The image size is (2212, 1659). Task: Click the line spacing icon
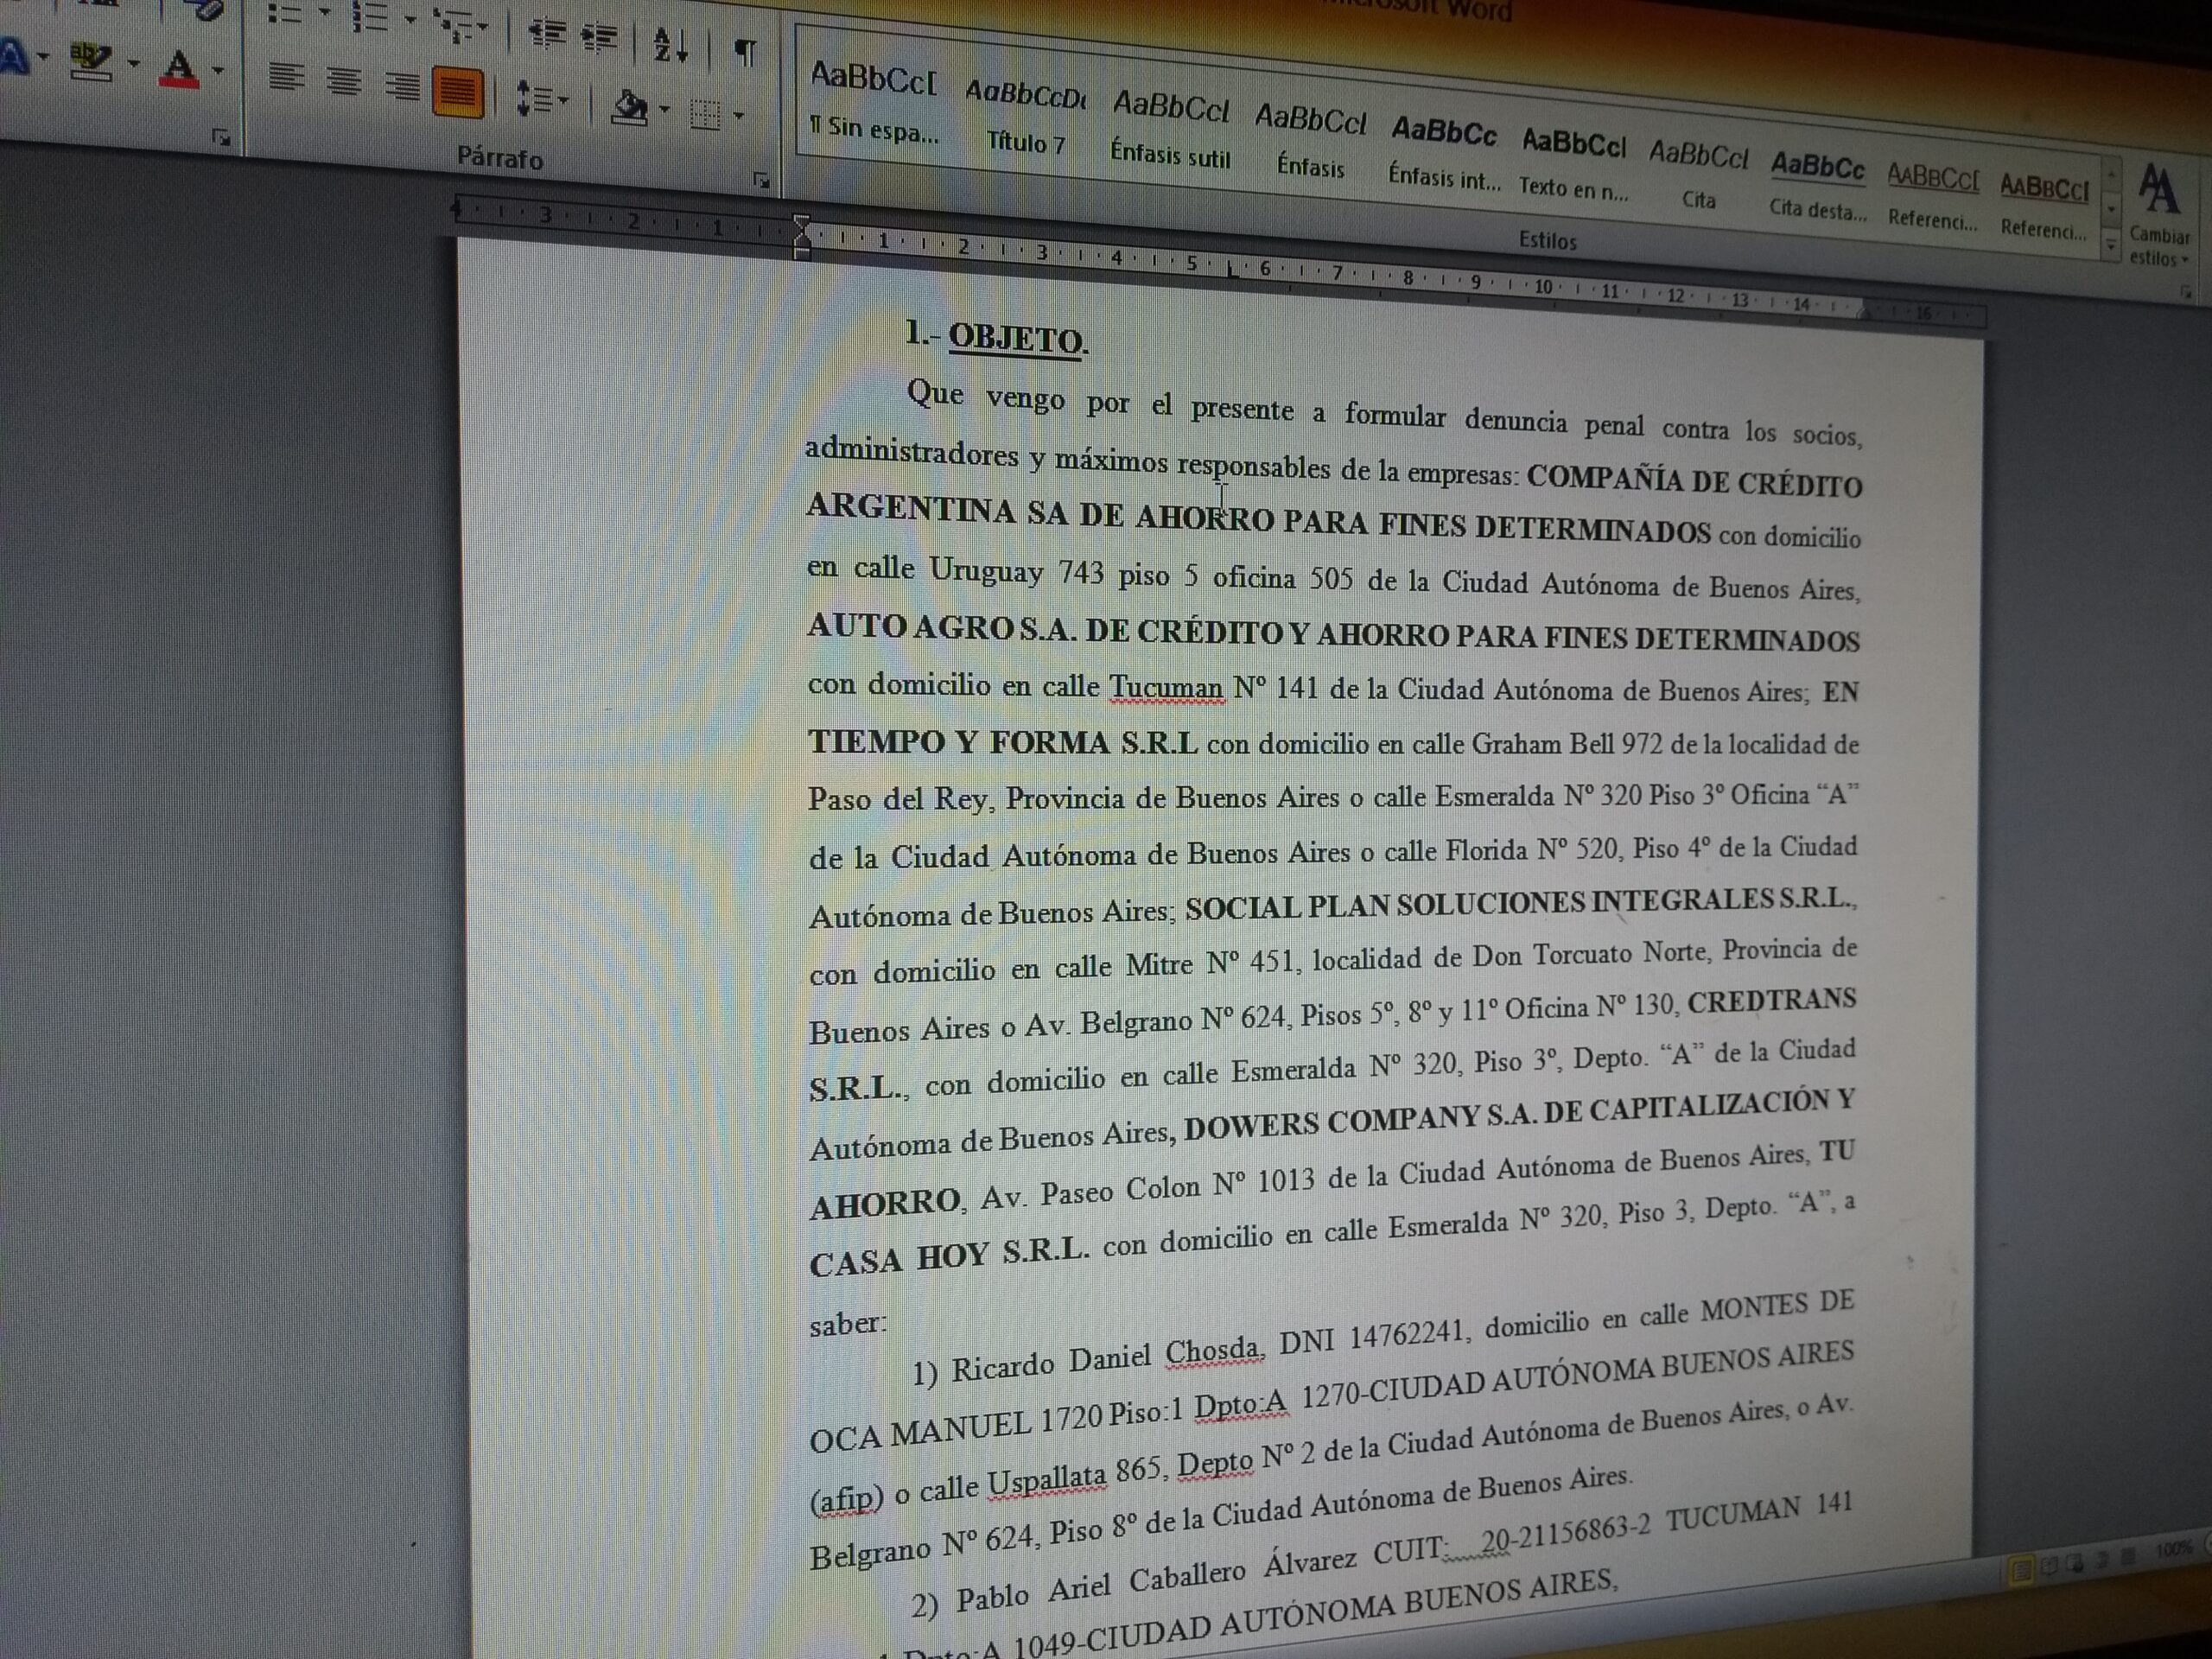(533, 98)
